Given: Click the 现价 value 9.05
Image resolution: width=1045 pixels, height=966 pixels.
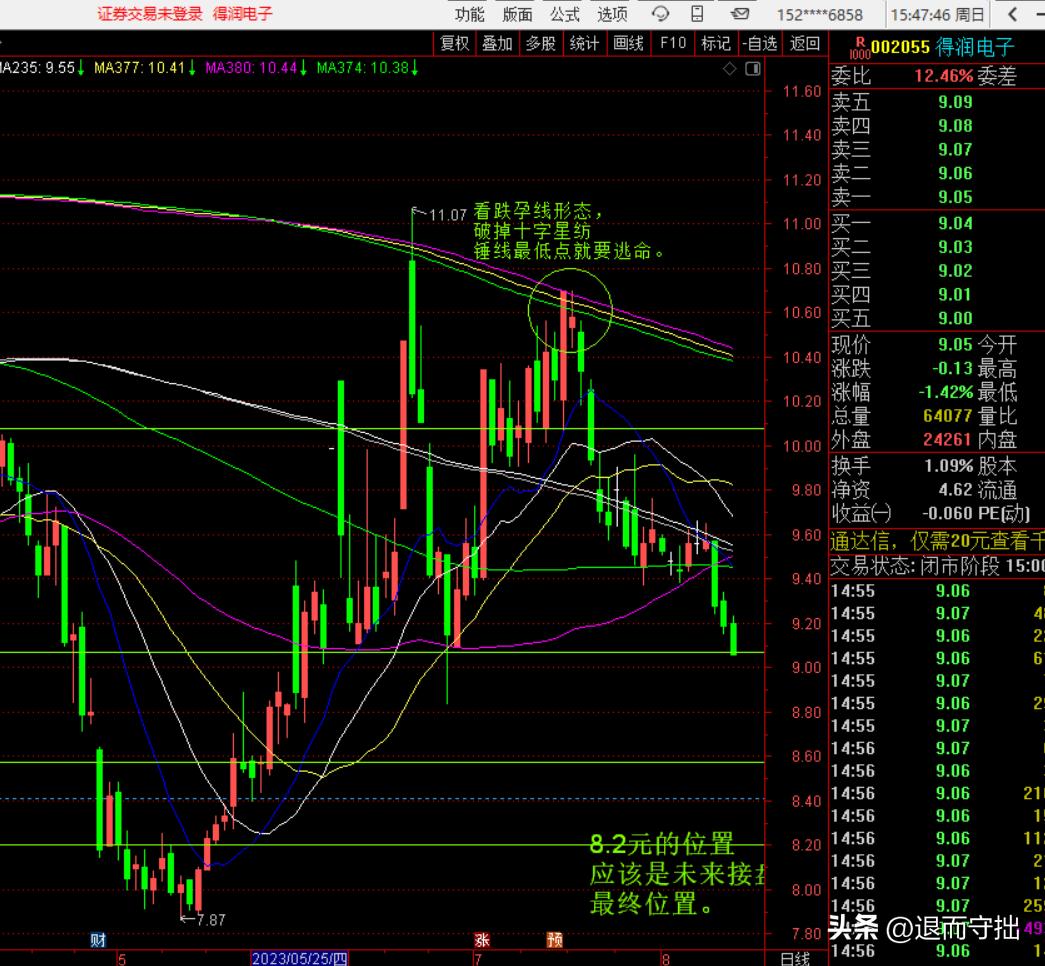Looking at the screenshot, I should click(x=955, y=345).
